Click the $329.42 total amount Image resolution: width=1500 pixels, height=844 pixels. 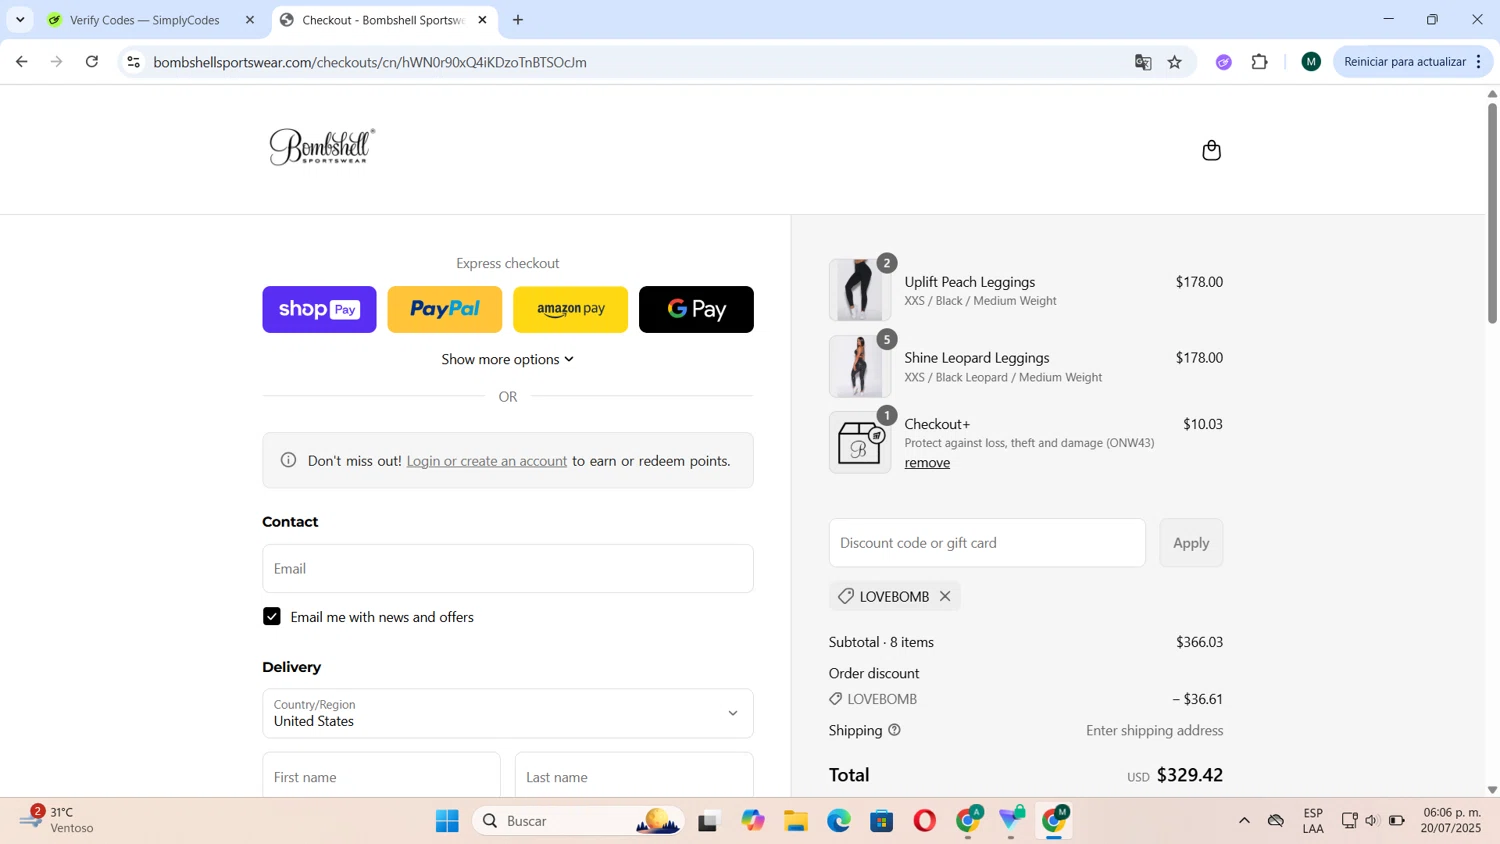(1190, 775)
